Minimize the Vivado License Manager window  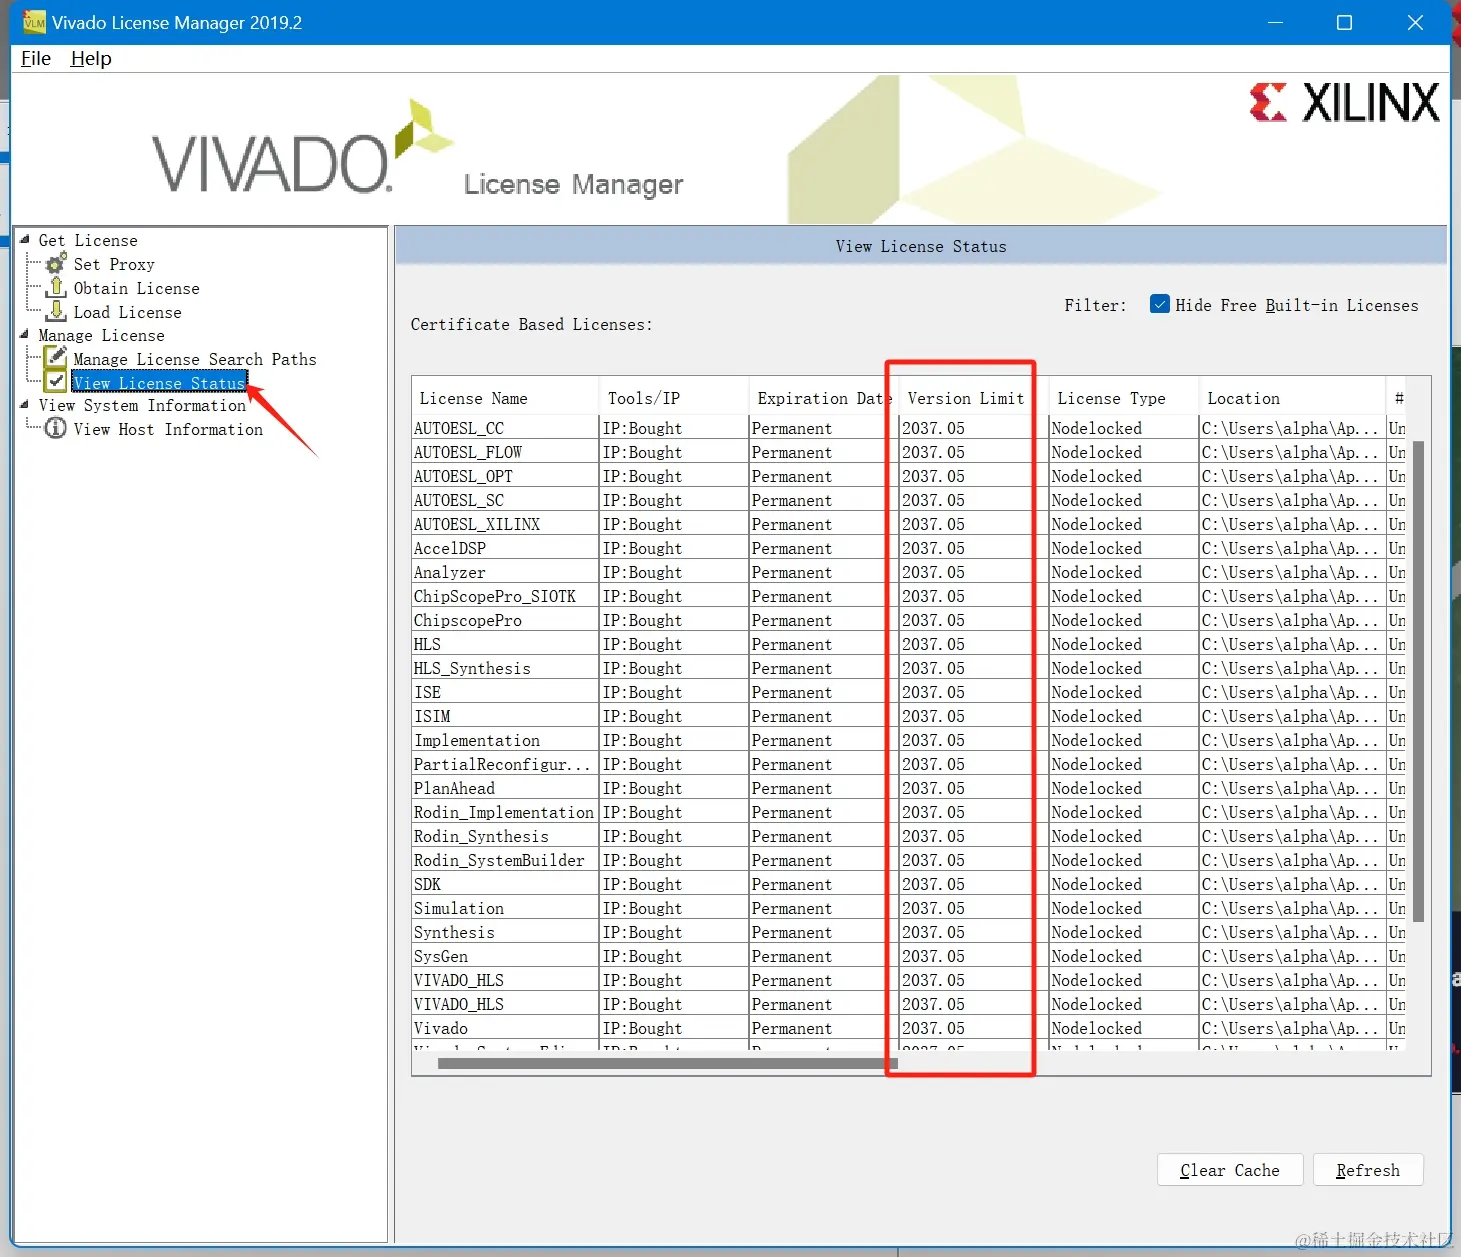1275,22
